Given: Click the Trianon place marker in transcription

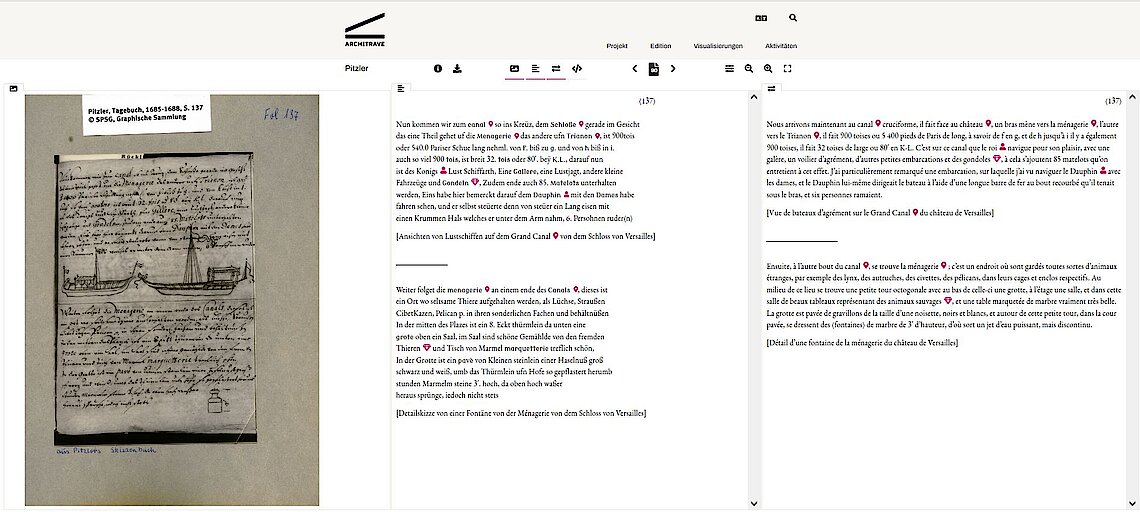Looking at the screenshot, I should 594,135.
